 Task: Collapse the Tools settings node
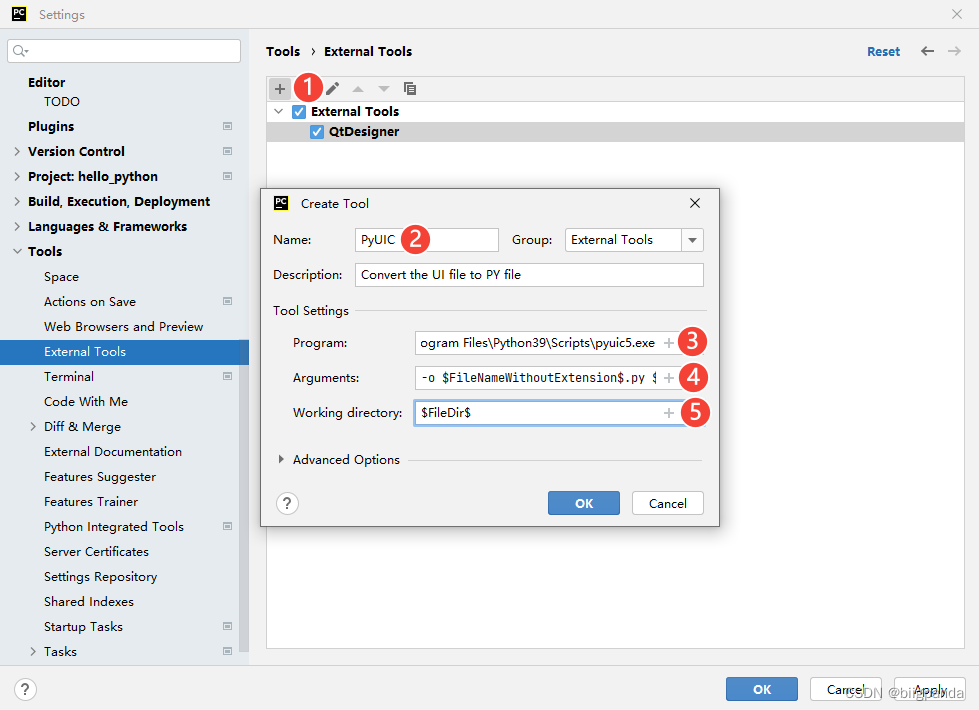pos(17,252)
